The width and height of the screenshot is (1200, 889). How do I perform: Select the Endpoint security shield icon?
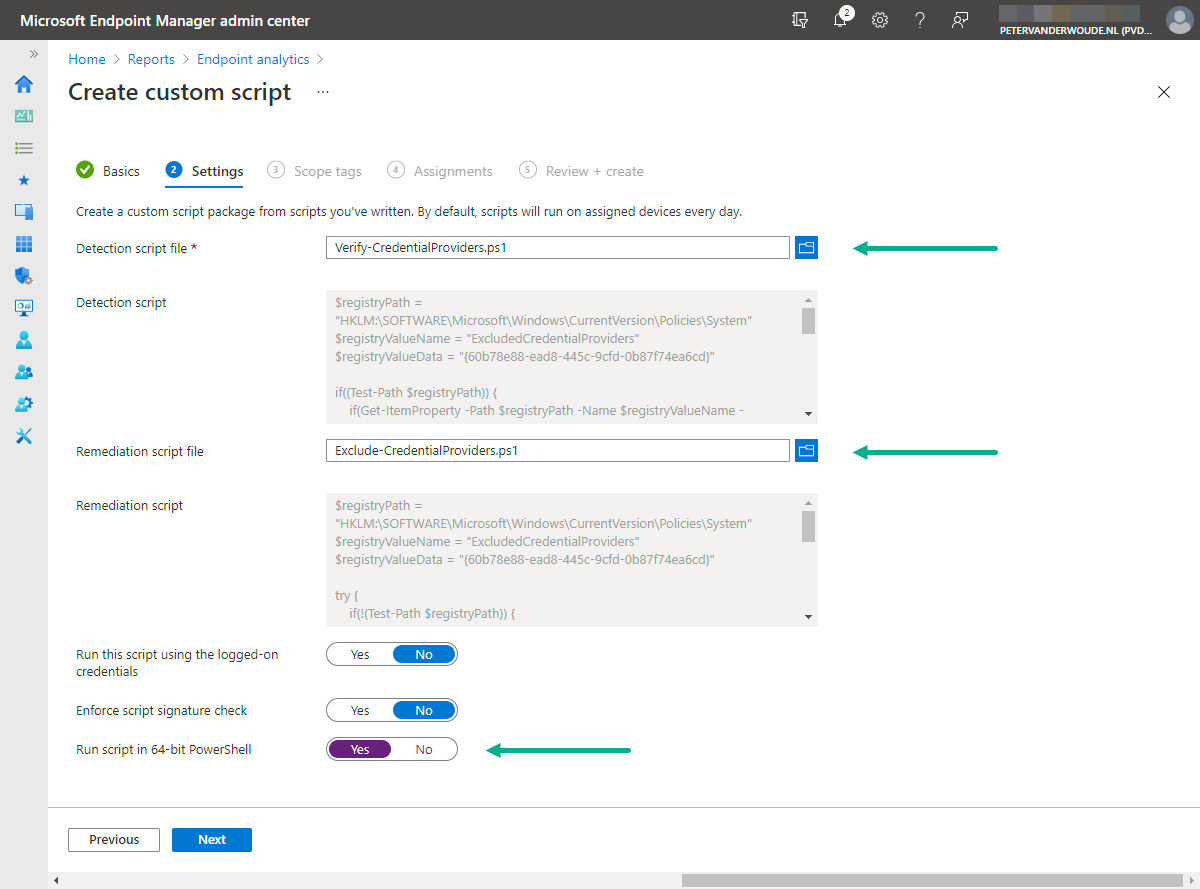pos(23,275)
